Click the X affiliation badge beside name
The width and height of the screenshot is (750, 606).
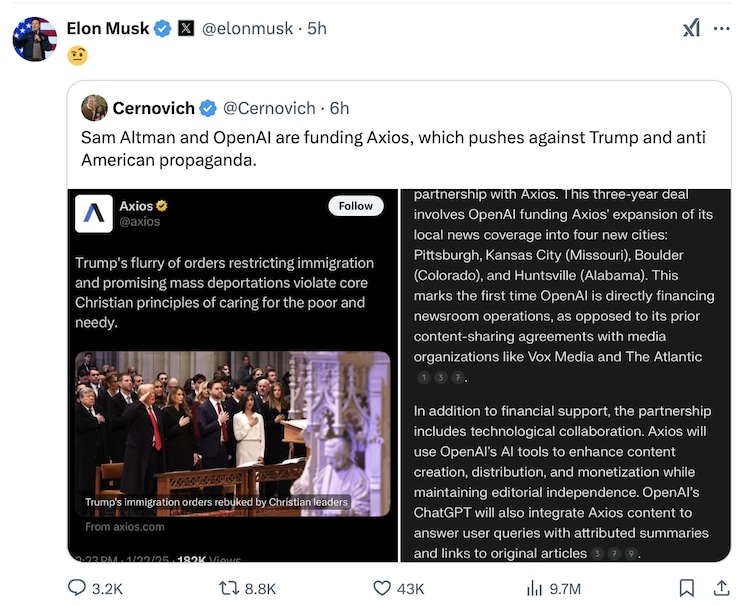[x=186, y=29]
